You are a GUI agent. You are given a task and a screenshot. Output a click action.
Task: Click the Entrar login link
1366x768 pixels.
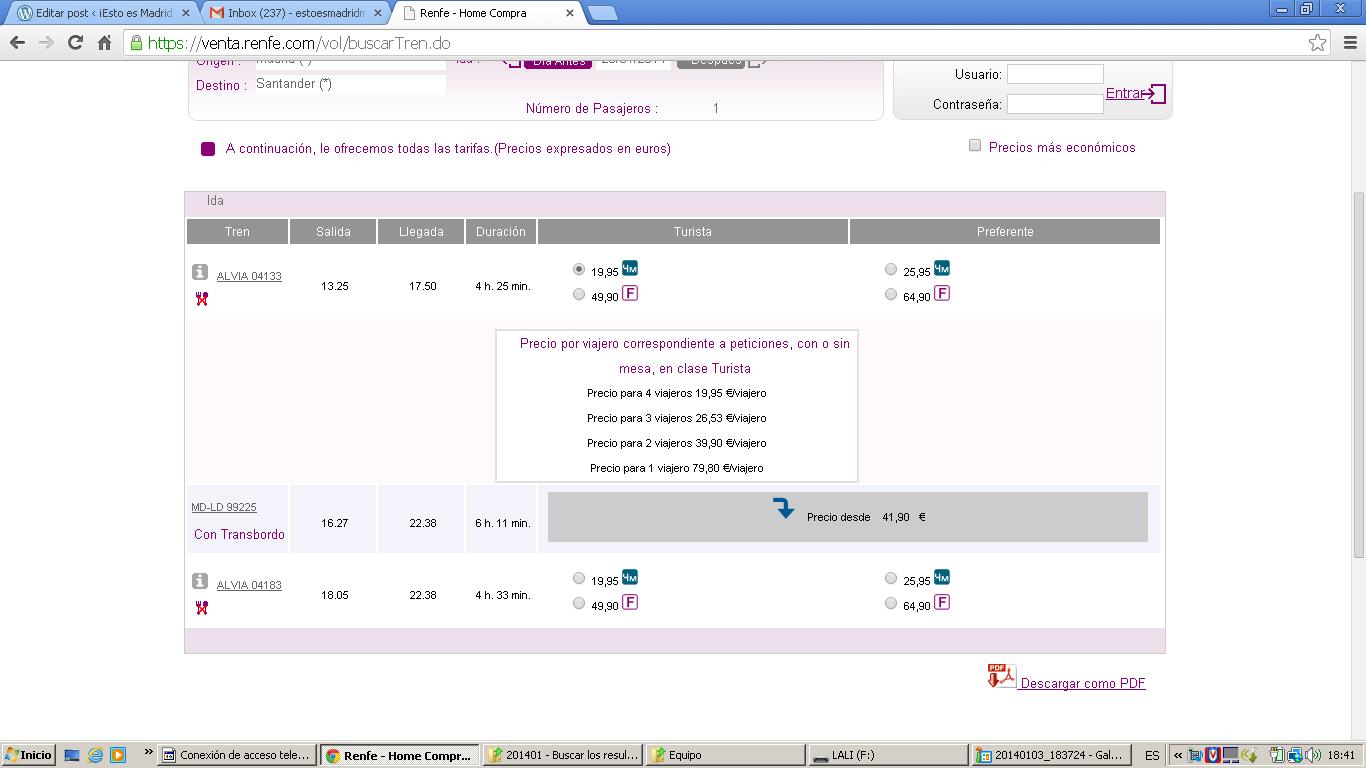coord(1135,93)
